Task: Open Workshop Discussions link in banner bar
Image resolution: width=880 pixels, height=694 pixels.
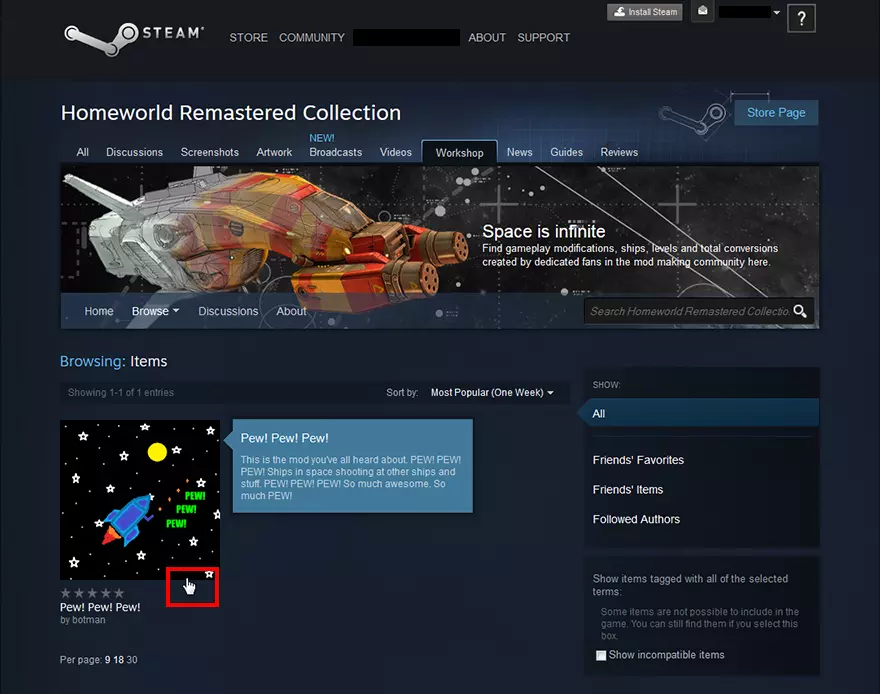Action: (228, 311)
